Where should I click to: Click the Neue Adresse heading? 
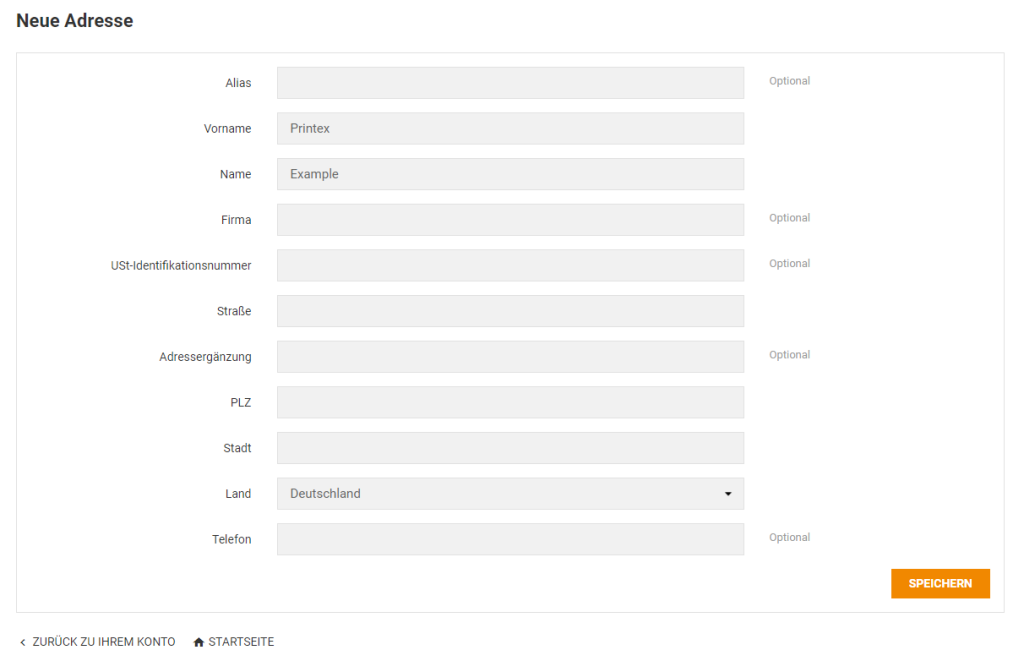[x=74, y=21]
